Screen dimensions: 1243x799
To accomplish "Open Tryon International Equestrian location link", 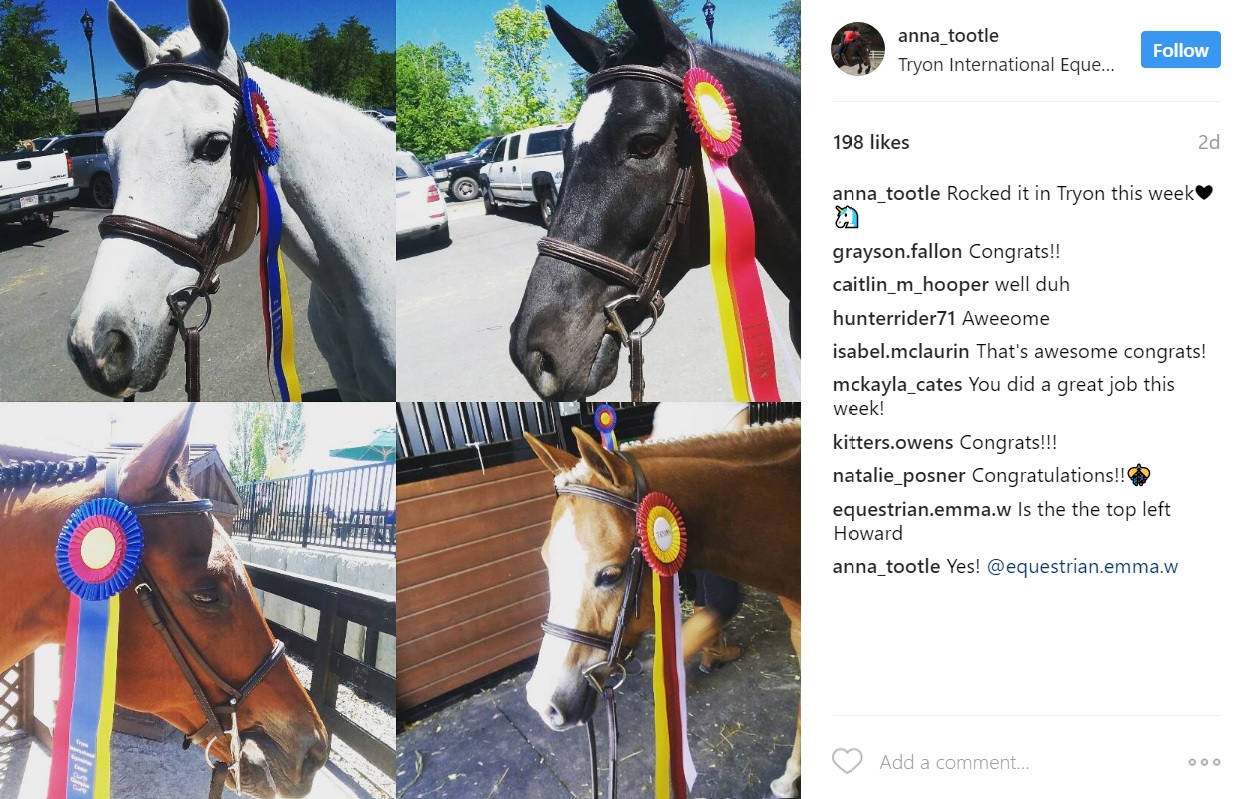I will (1006, 65).
